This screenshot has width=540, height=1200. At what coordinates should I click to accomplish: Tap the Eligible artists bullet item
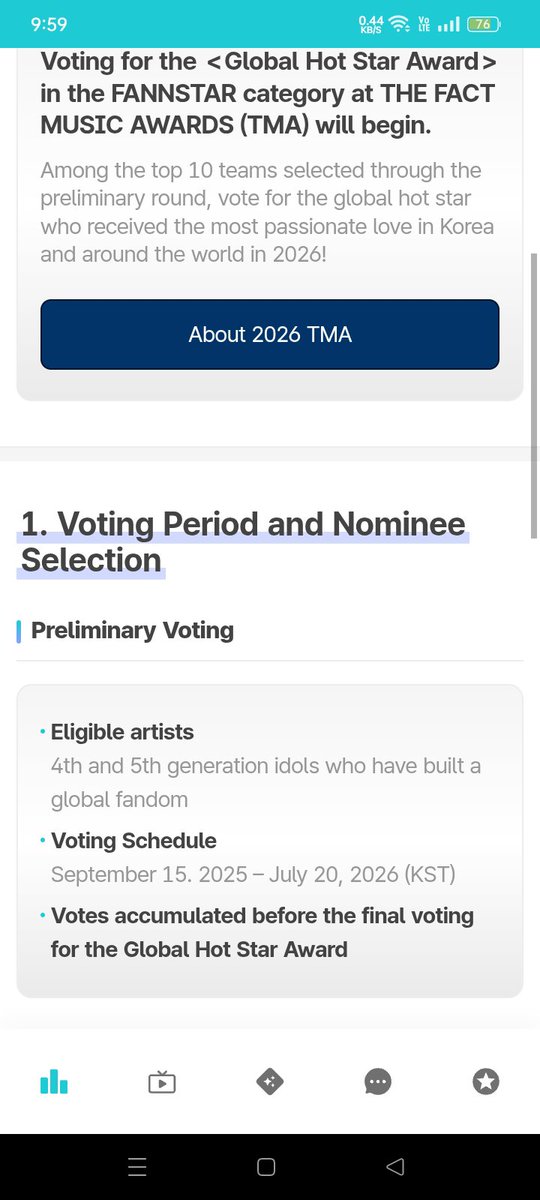pyautogui.click(x=122, y=732)
